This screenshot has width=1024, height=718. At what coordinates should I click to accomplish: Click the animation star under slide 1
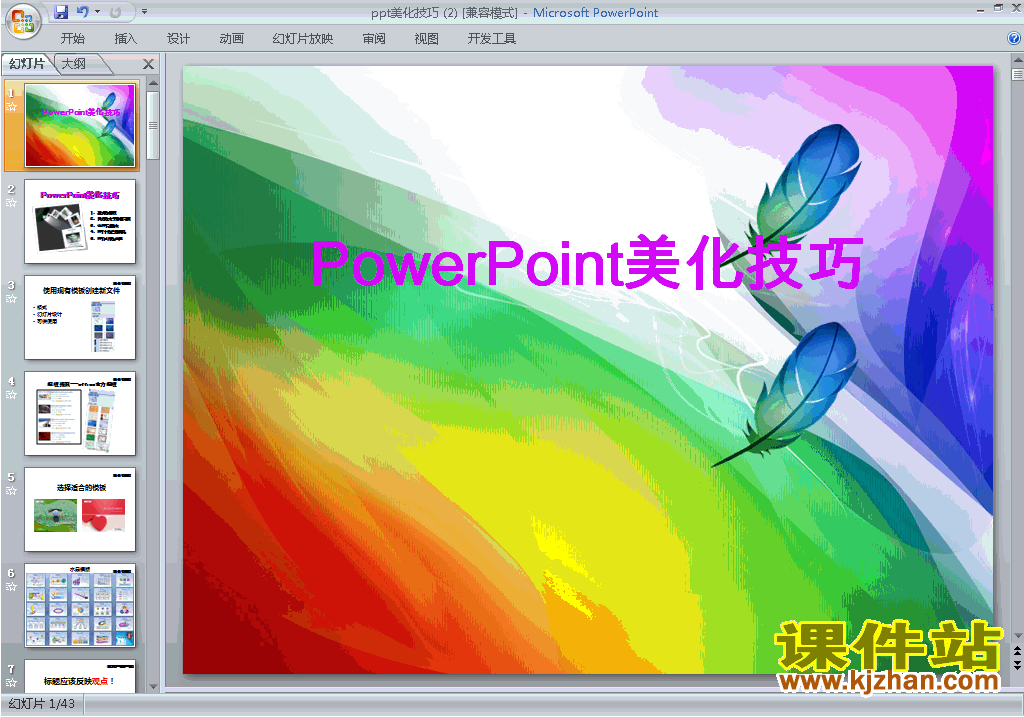tap(11, 106)
